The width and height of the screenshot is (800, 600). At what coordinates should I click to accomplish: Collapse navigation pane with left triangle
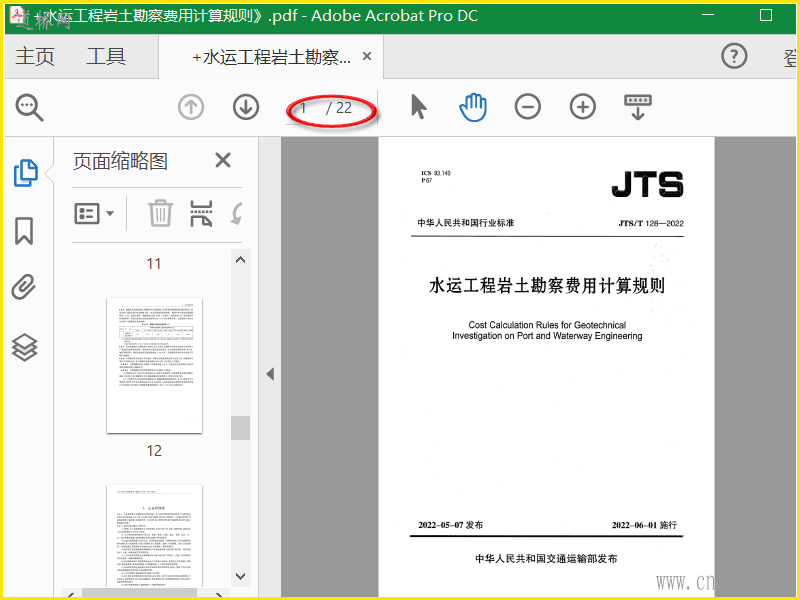coord(270,374)
